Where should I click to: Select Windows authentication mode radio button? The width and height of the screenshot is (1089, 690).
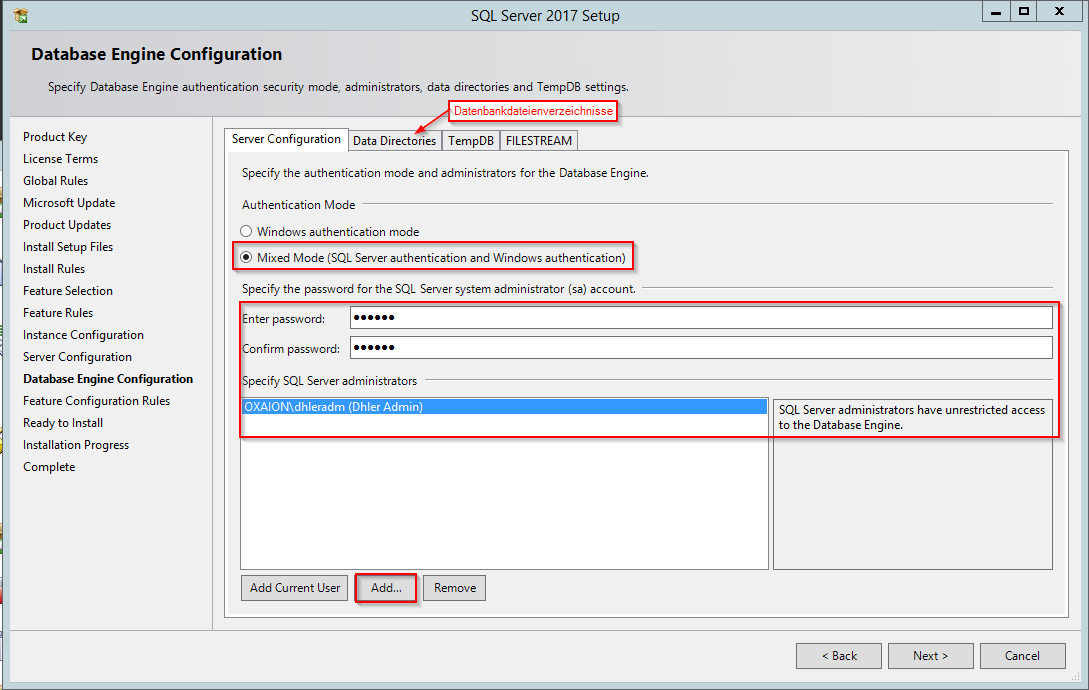click(x=246, y=231)
